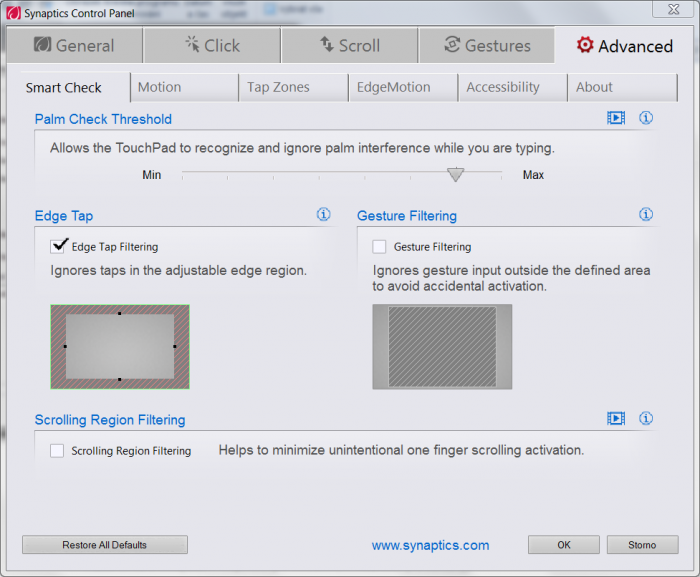This screenshot has width=700, height=577.
Task: Enable the Scrolling Region Filtering checkbox
Action: pos(58,451)
